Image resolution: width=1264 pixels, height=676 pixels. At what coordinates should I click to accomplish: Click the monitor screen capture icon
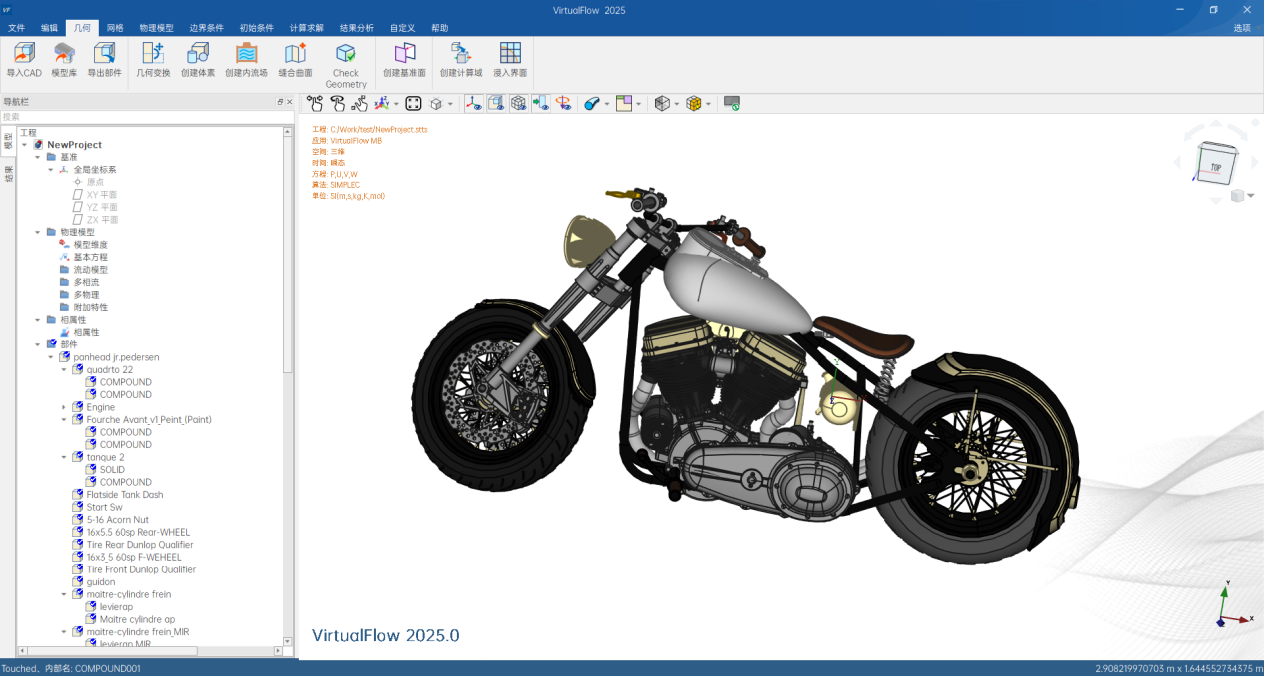[x=732, y=103]
